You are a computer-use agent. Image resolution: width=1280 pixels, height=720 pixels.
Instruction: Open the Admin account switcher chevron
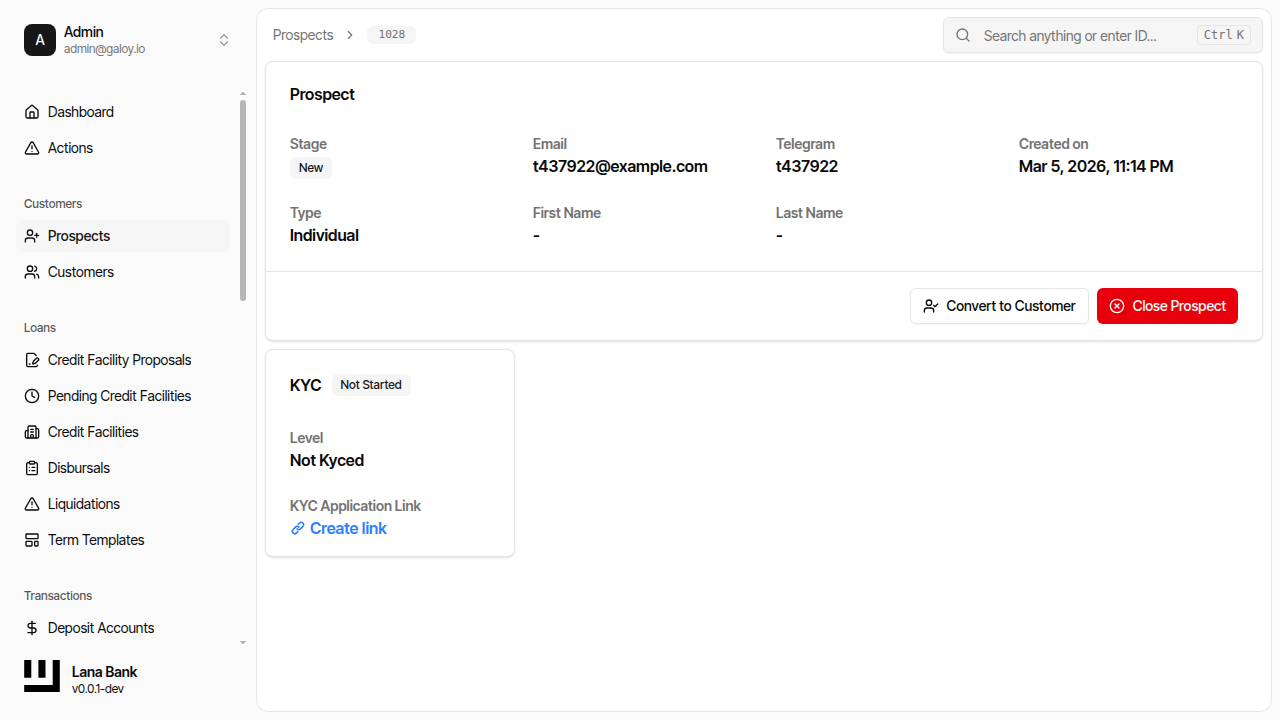tap(224, 39)
